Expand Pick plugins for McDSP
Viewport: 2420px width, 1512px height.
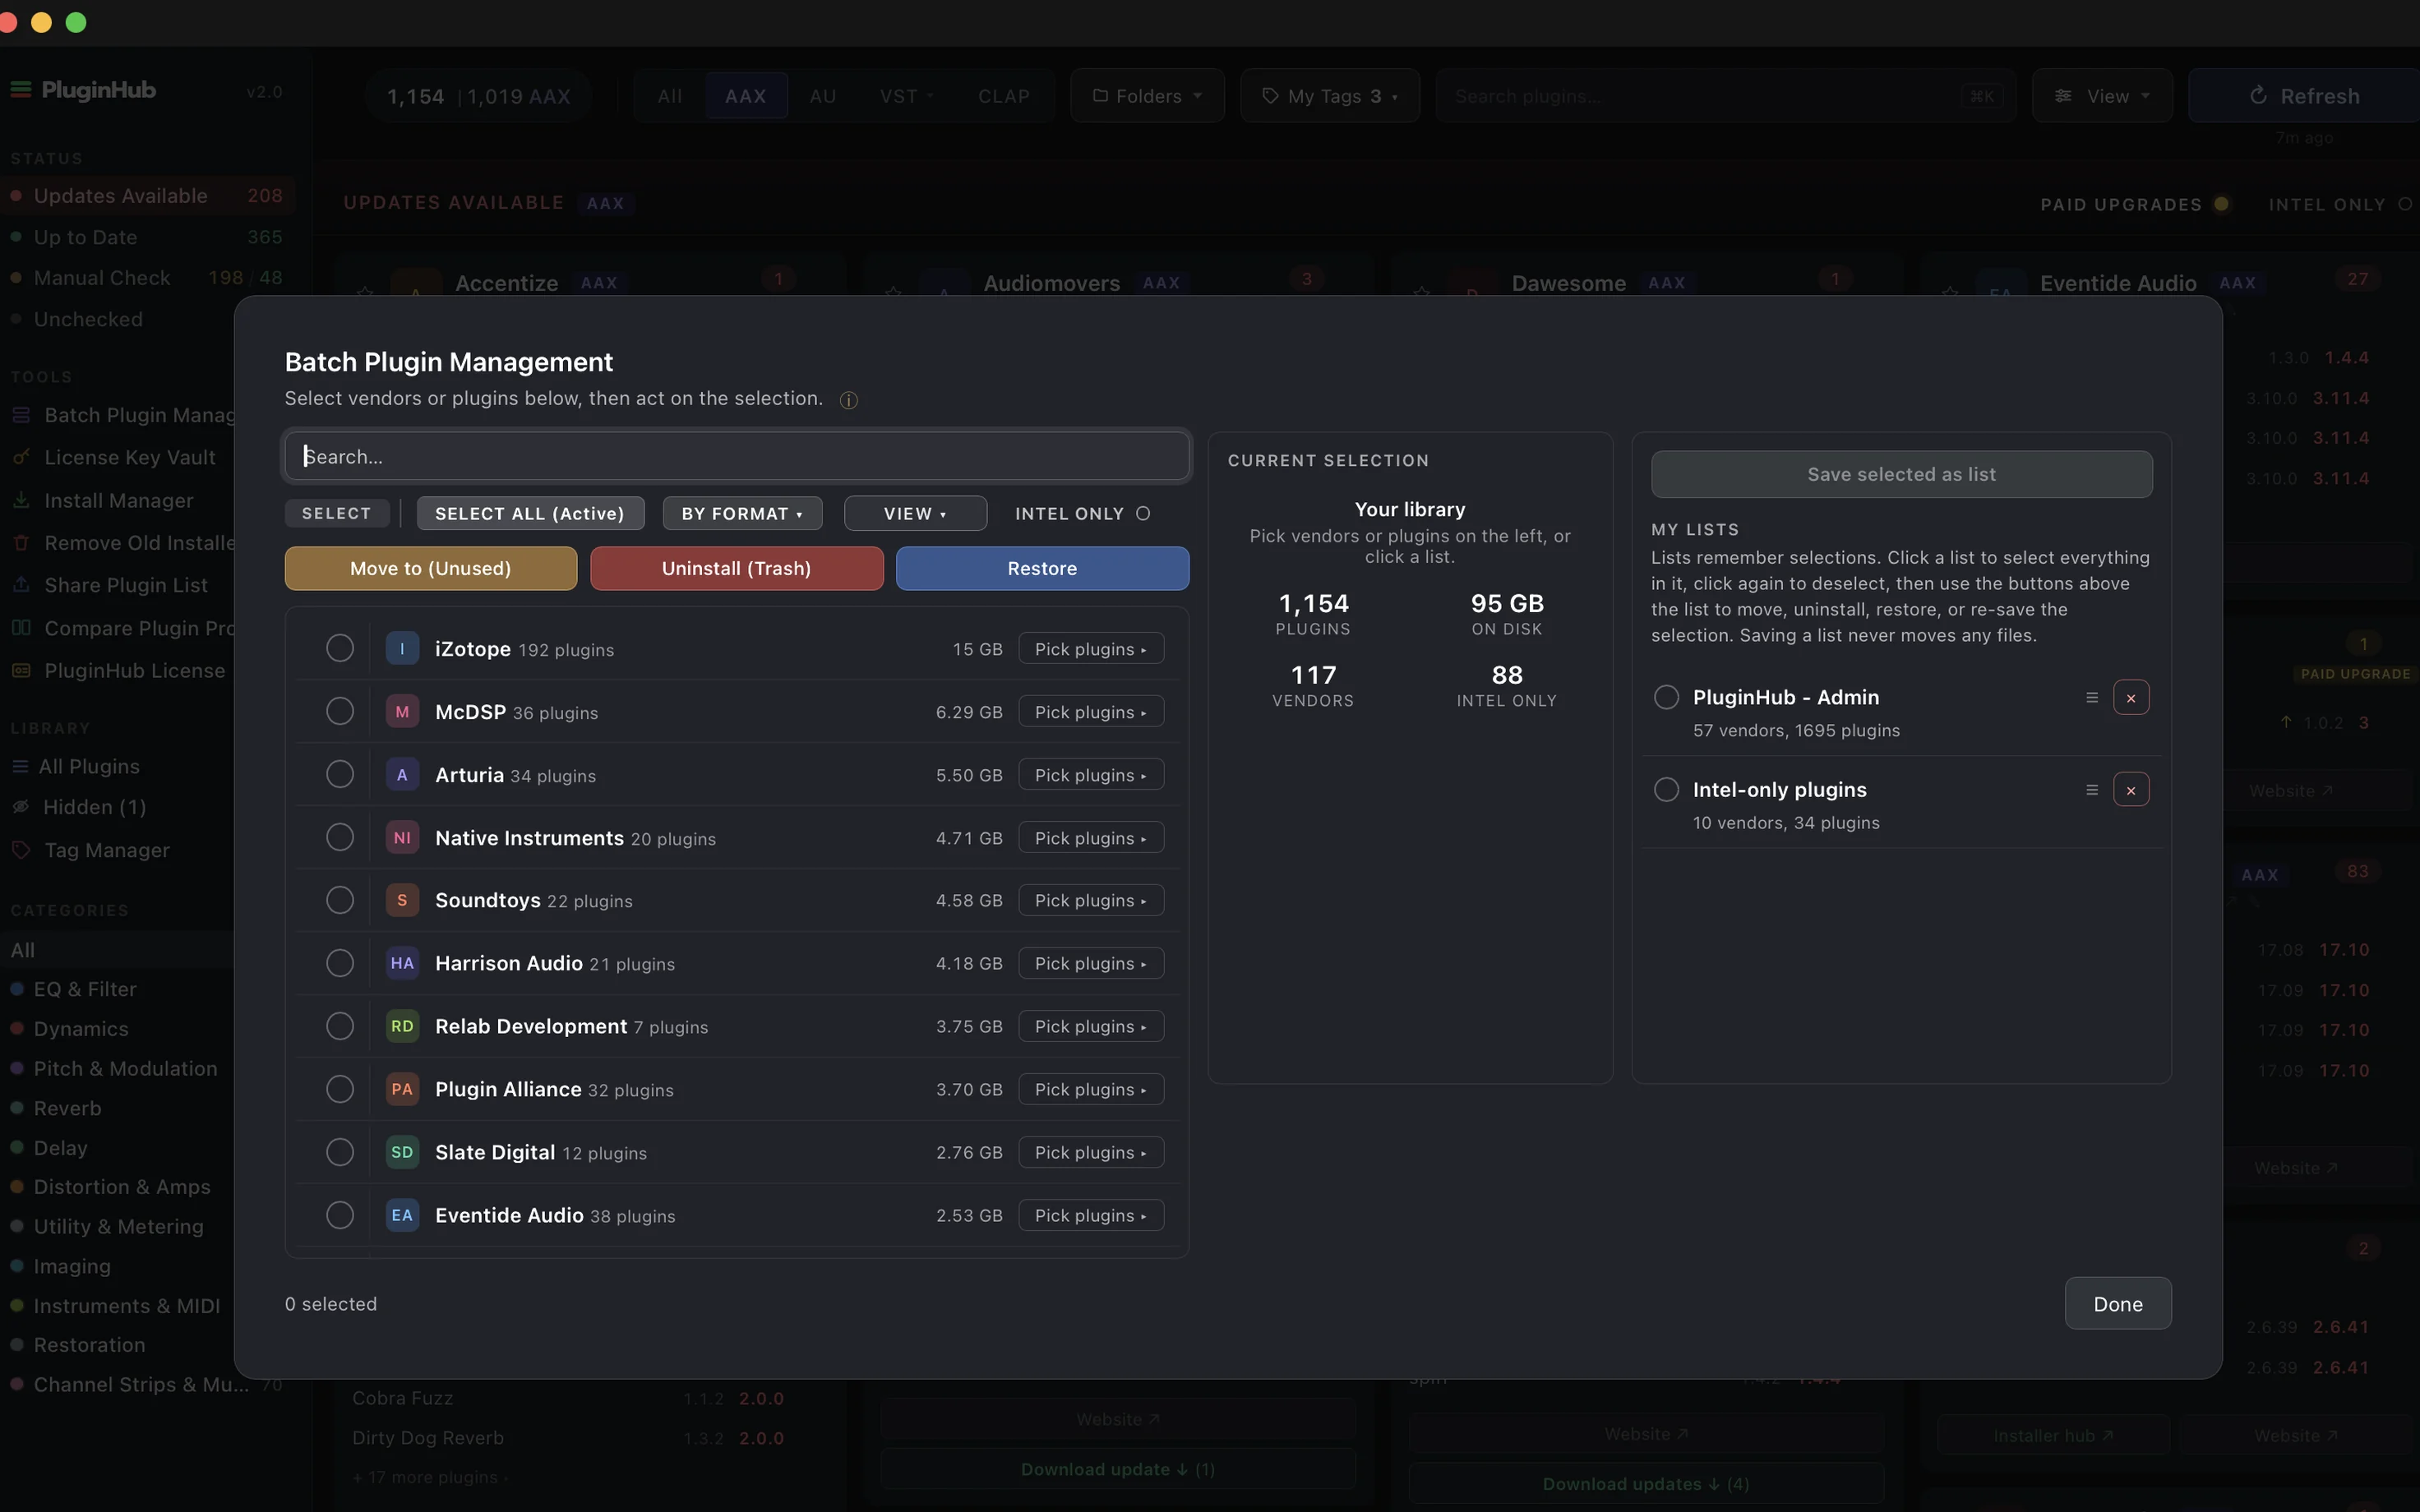[1091, 712]
